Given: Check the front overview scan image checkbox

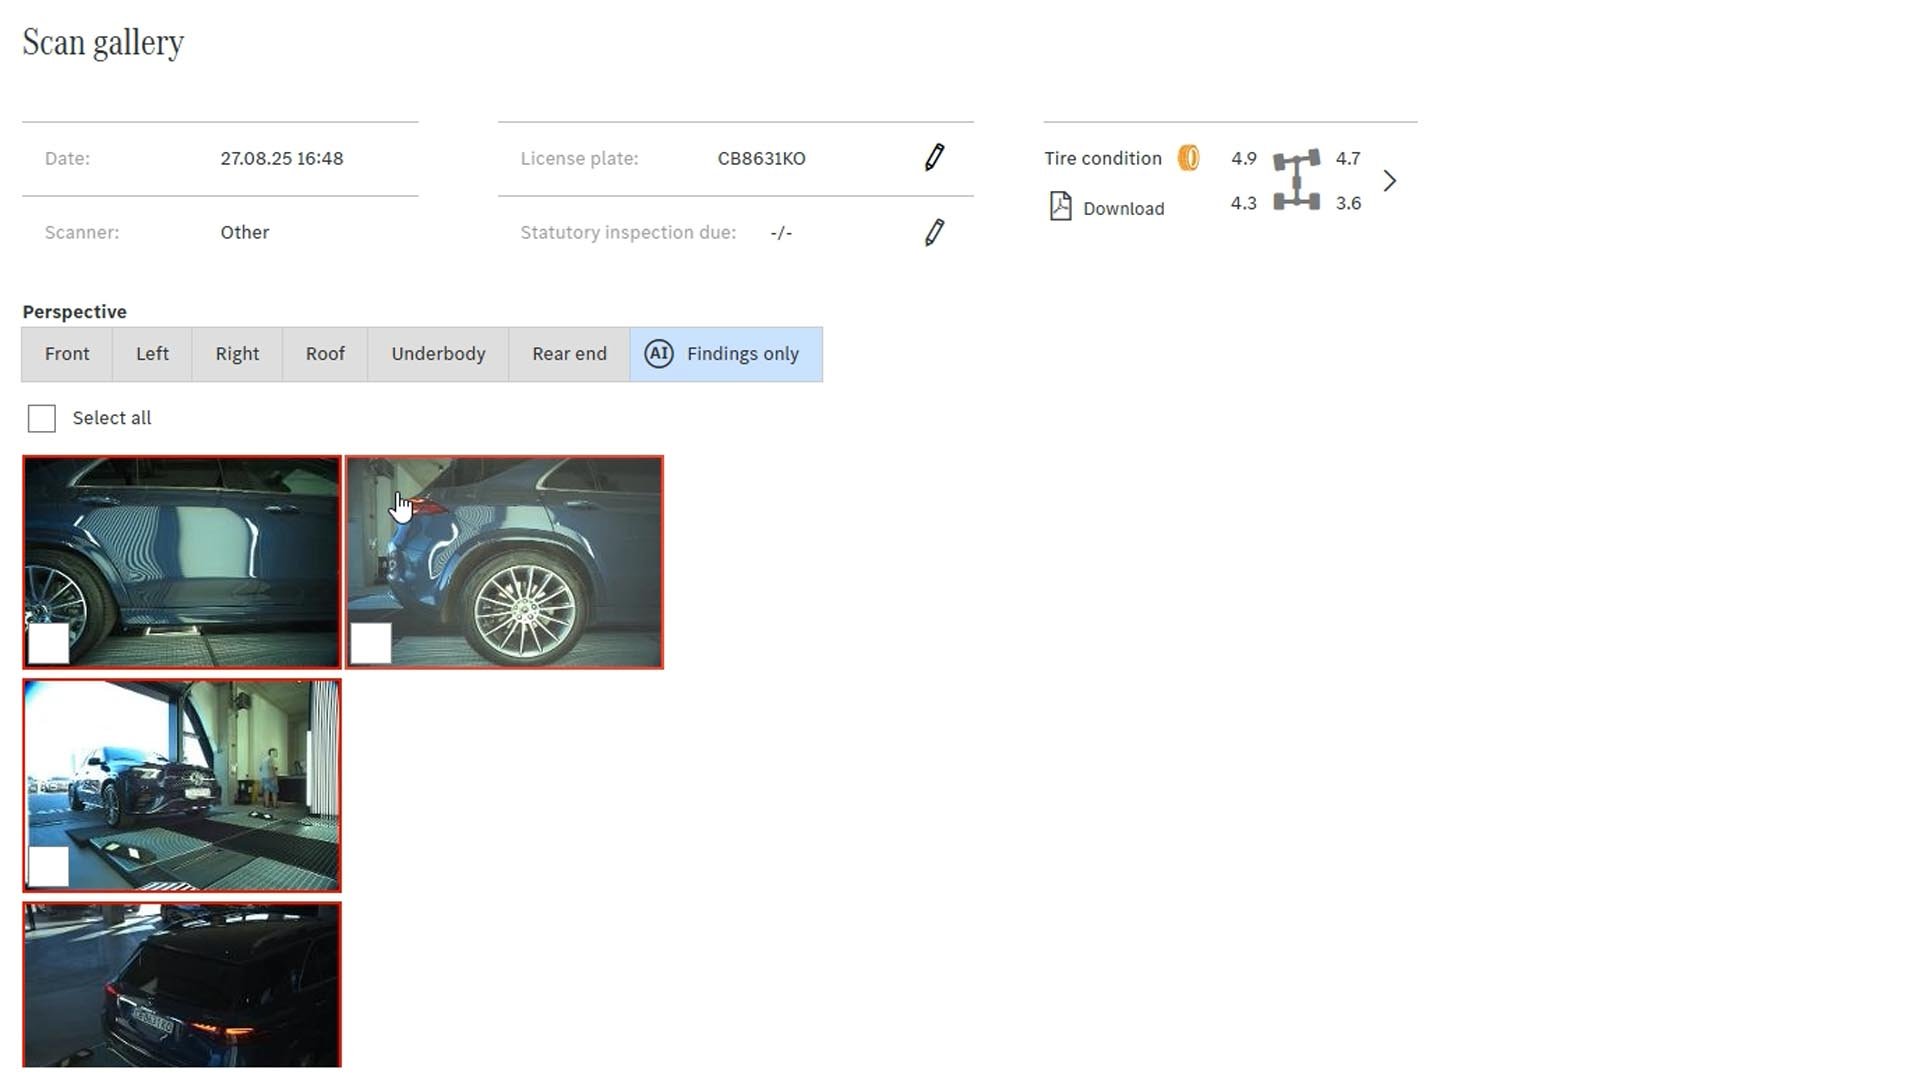Looking at the screenshot, I should [48, 866].
